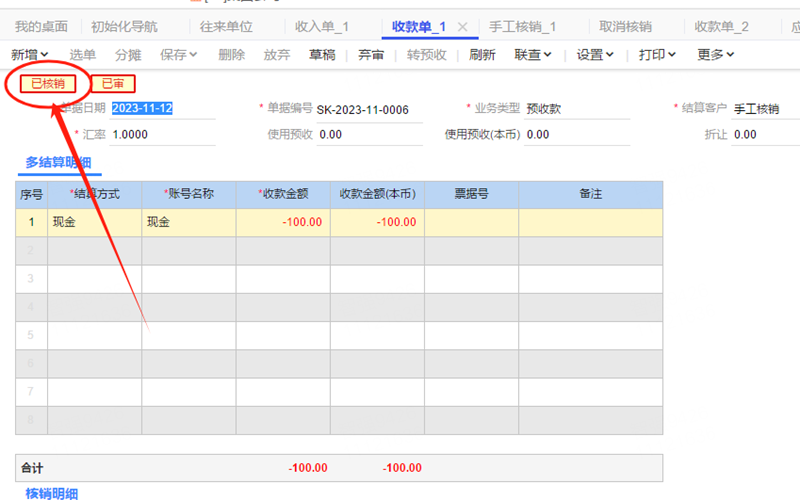The height and width of the screenshot is (500, 800).
Task: Close the 收款单_1 tab
Action: pos(462,27)
